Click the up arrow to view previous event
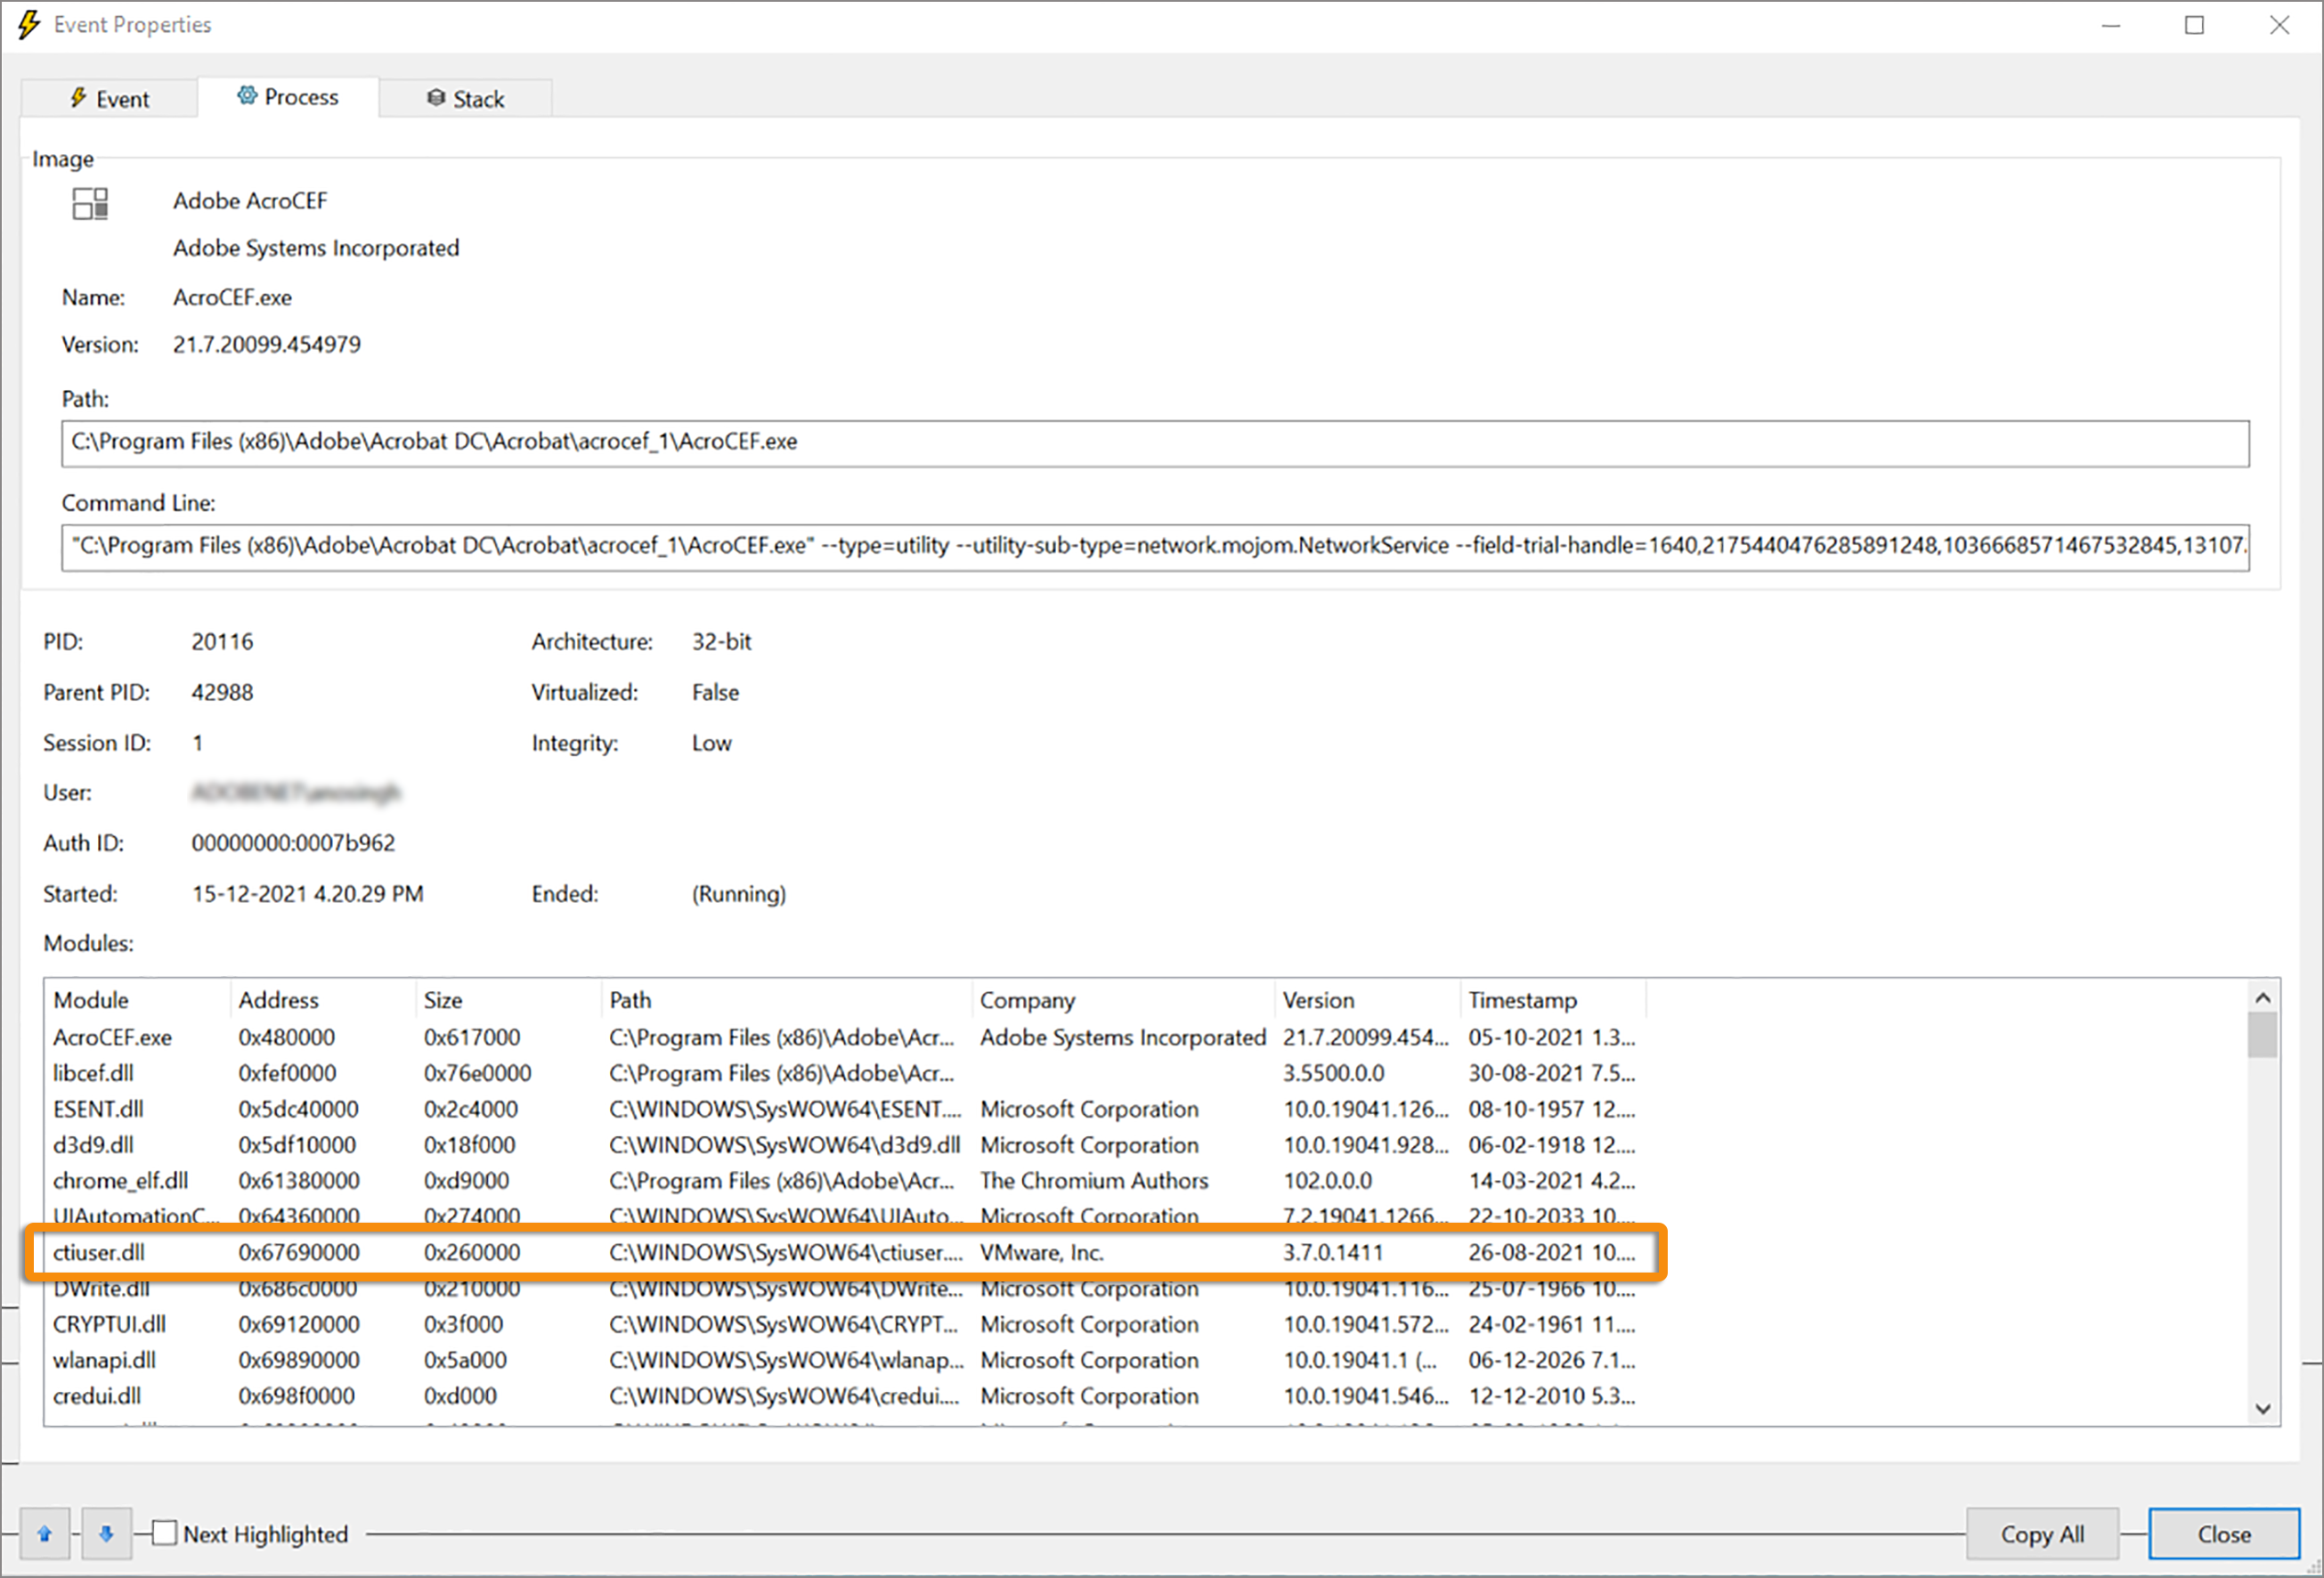 coord(44,1533)
